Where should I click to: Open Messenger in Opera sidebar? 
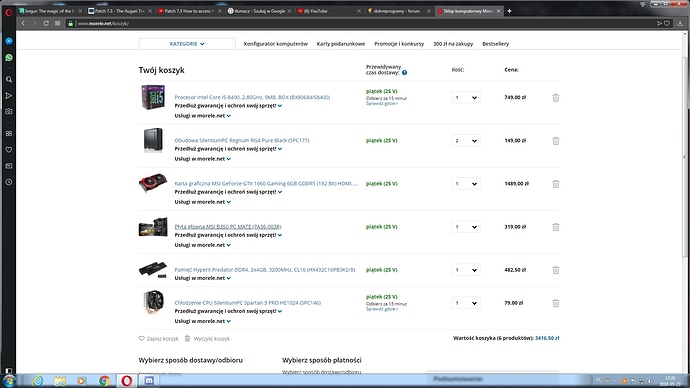[x=9, y=41]
